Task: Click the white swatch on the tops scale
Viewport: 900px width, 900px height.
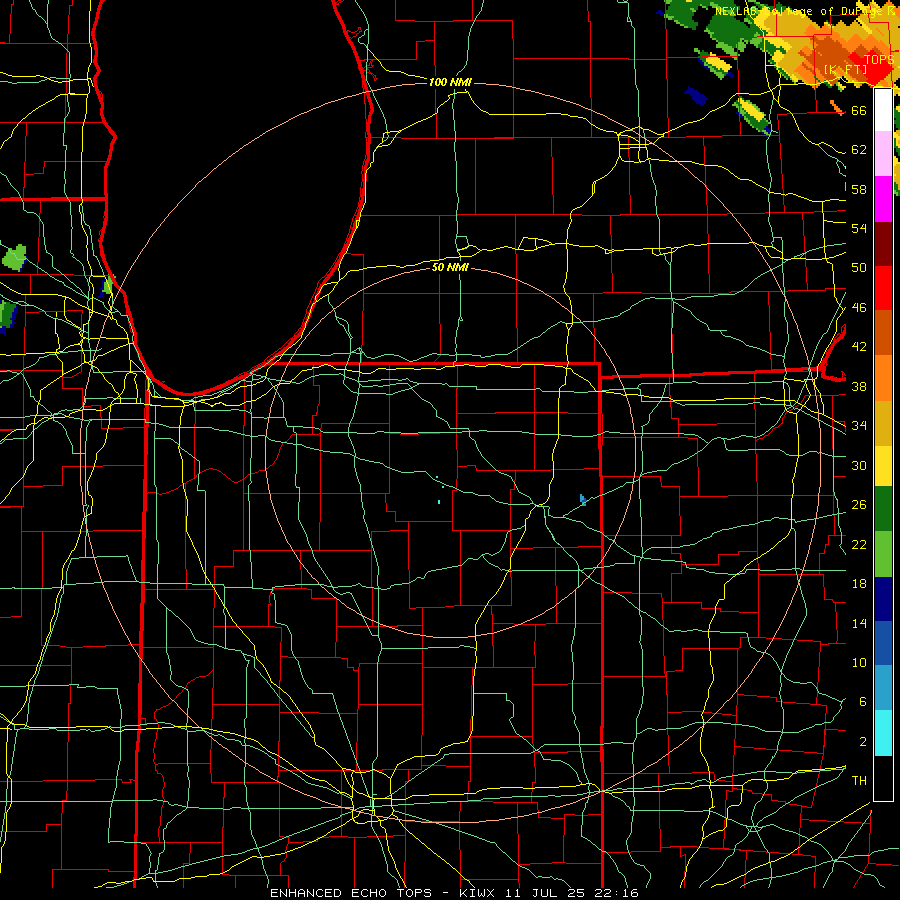Action: 883,110
